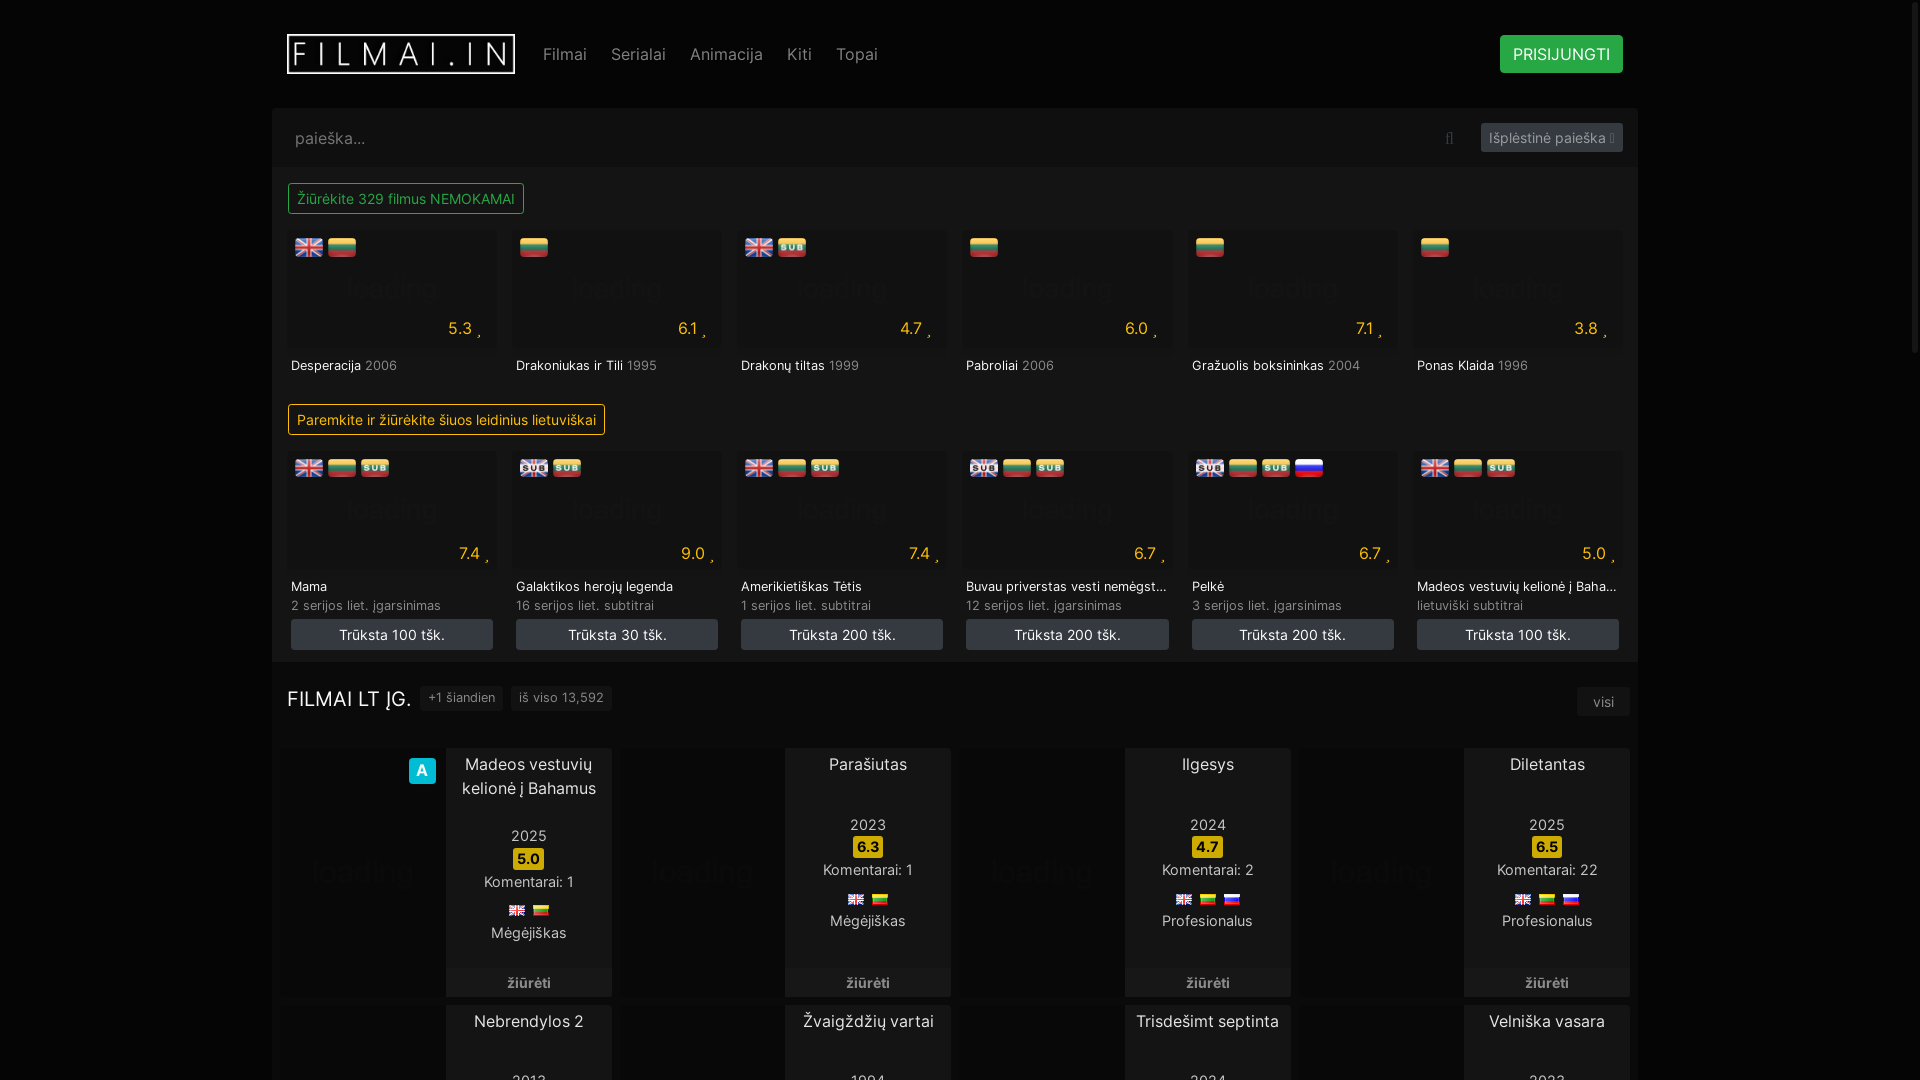Image resolution: width=1920 pixels, height=1080 pixels.
Task: Open the Diletantas title link
Action: [1547, 765]
